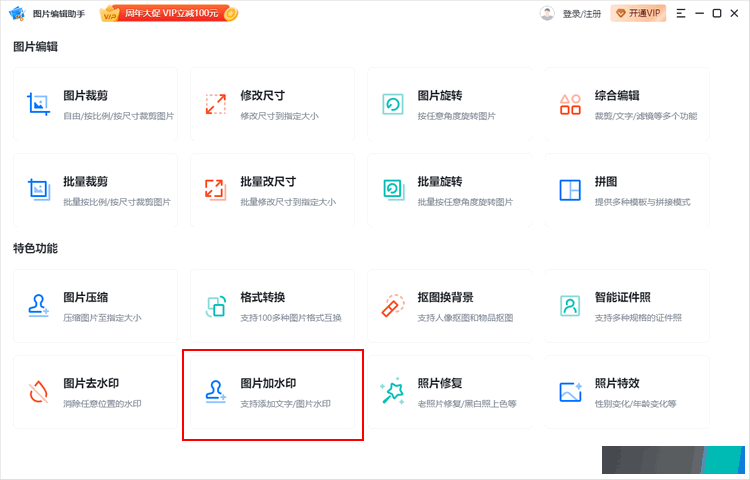Open the 综合编辑 shapes icon
Screen dimensions: 750x480
click(x=570, y=104)
